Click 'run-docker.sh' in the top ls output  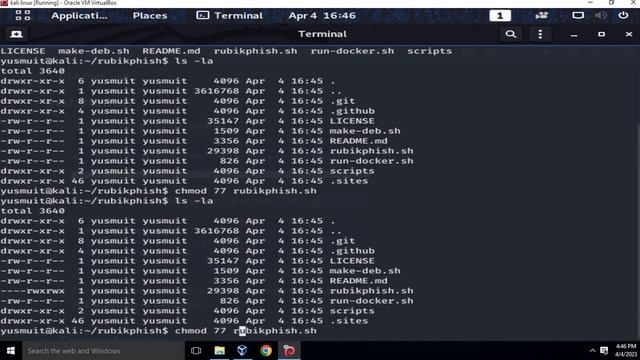click(352, 51)
